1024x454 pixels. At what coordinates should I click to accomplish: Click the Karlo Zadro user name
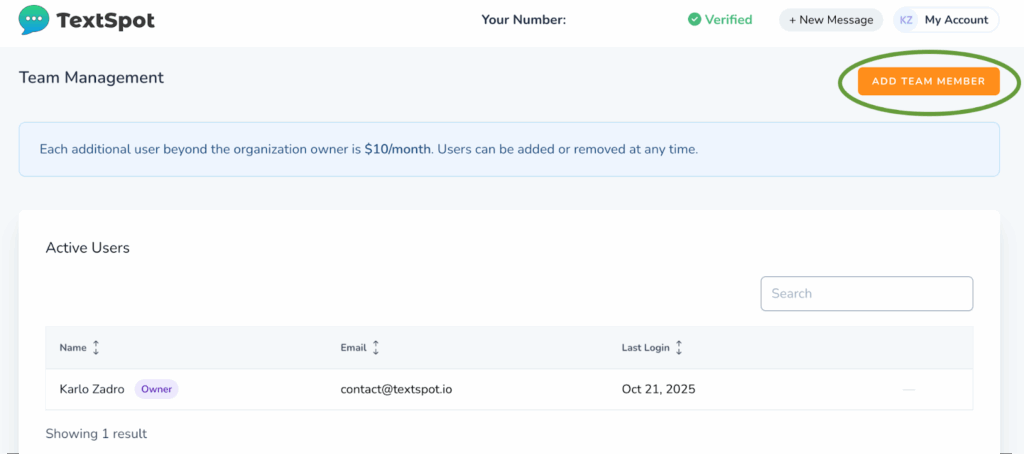92,389
